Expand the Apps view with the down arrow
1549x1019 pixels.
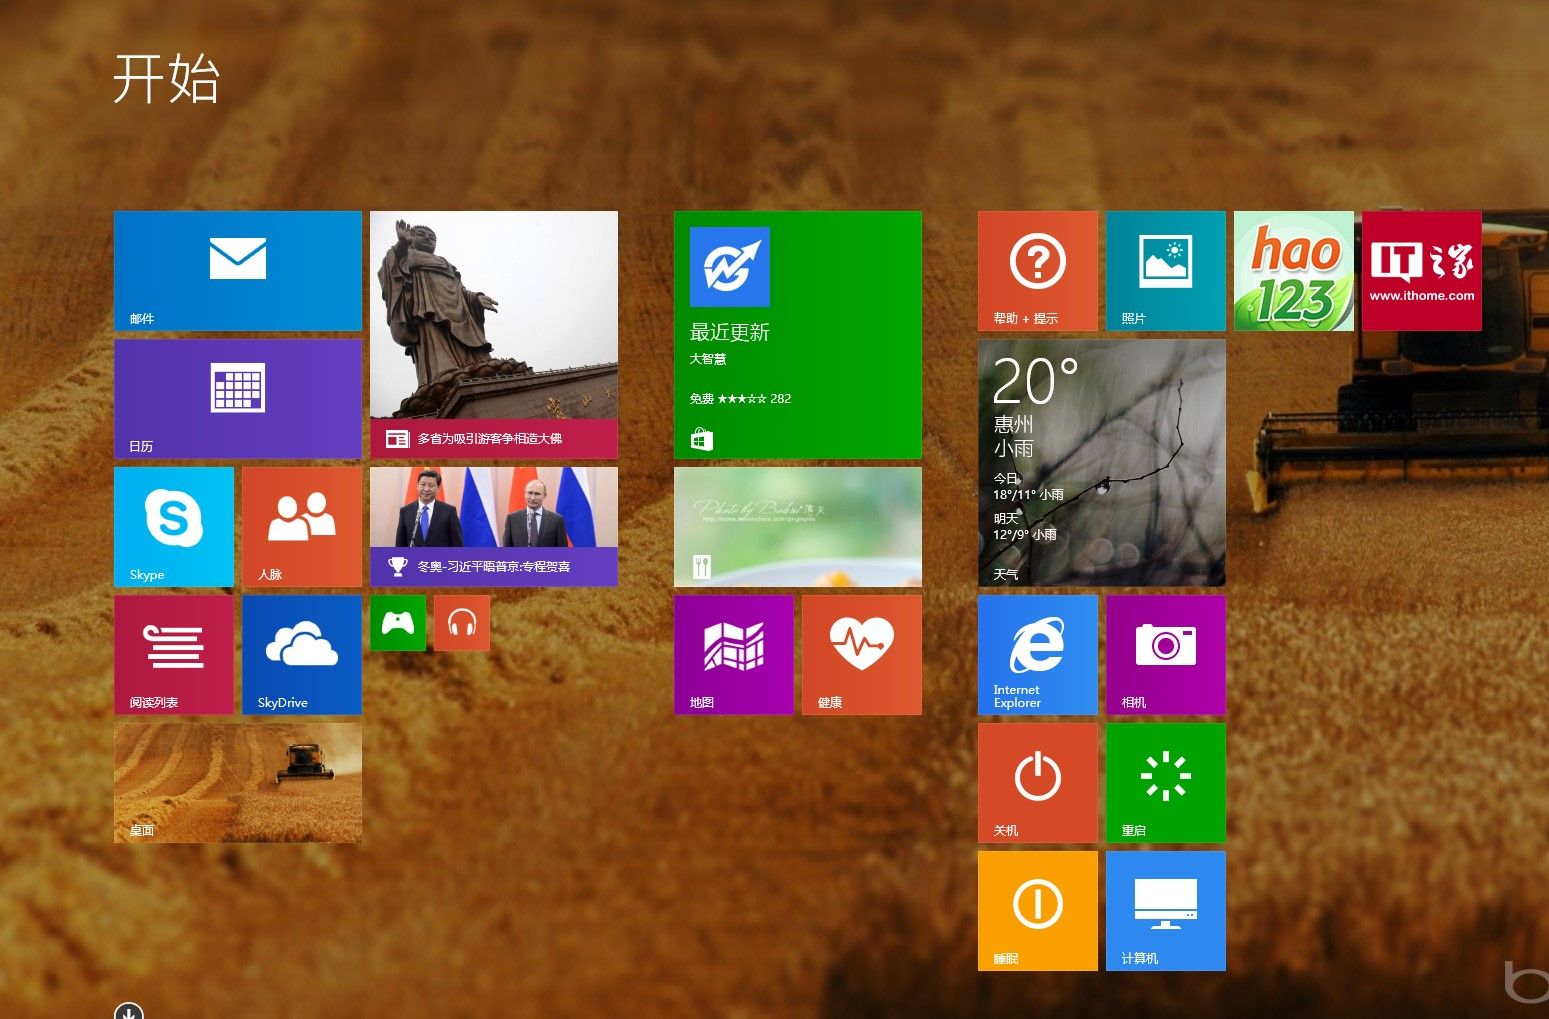click(130, 1013)
